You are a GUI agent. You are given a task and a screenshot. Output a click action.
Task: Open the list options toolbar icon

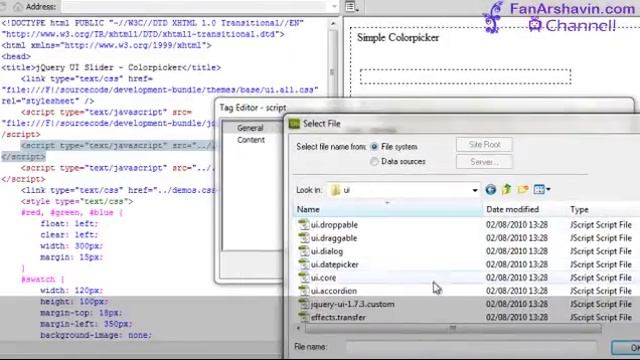[x=352, y=7]
